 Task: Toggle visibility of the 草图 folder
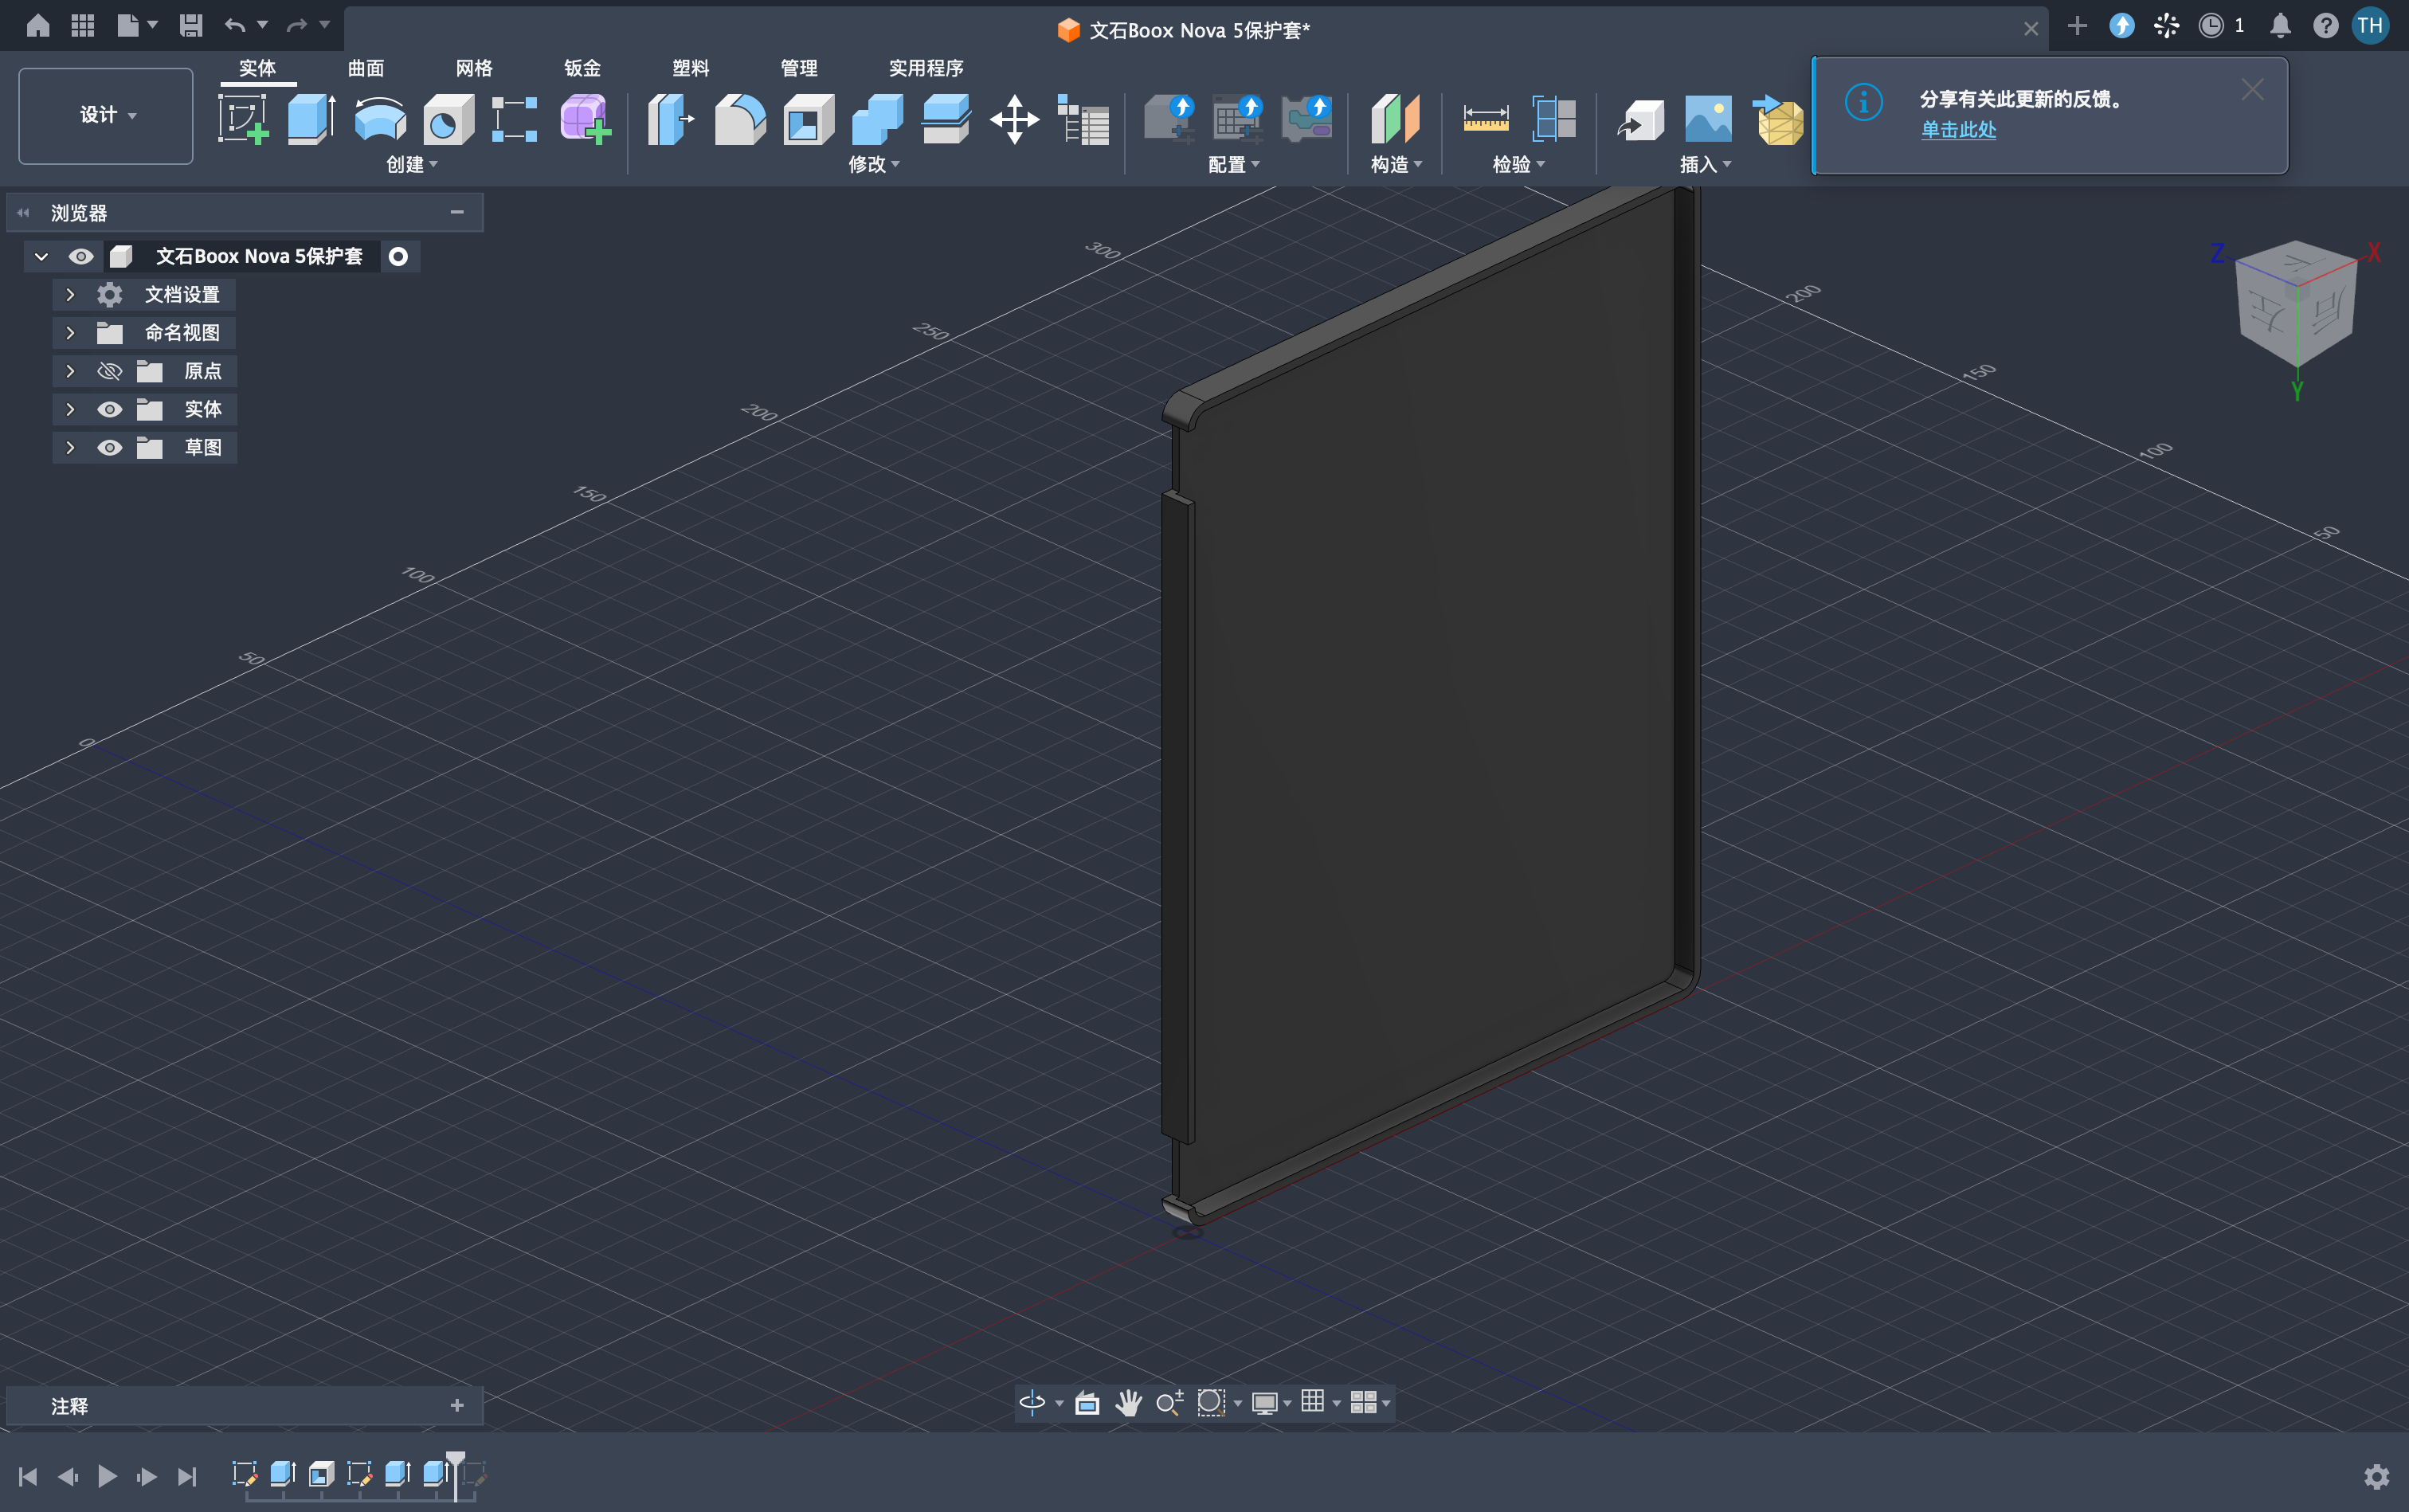[109, 447]
